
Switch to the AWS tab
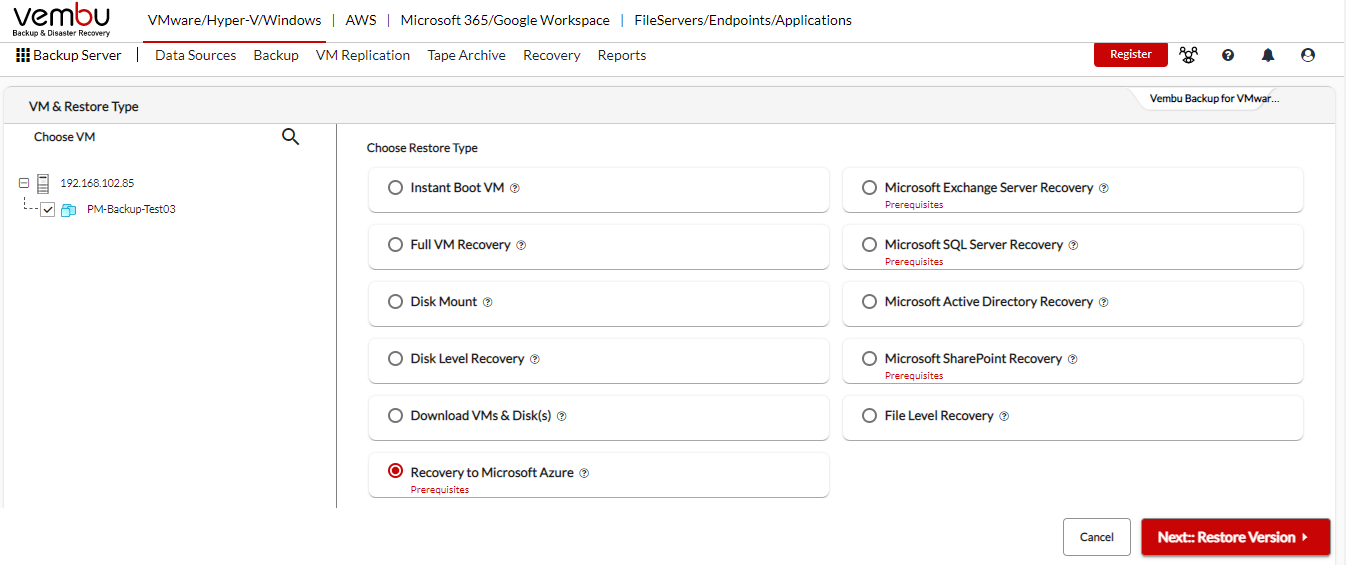tap(361, 20)
